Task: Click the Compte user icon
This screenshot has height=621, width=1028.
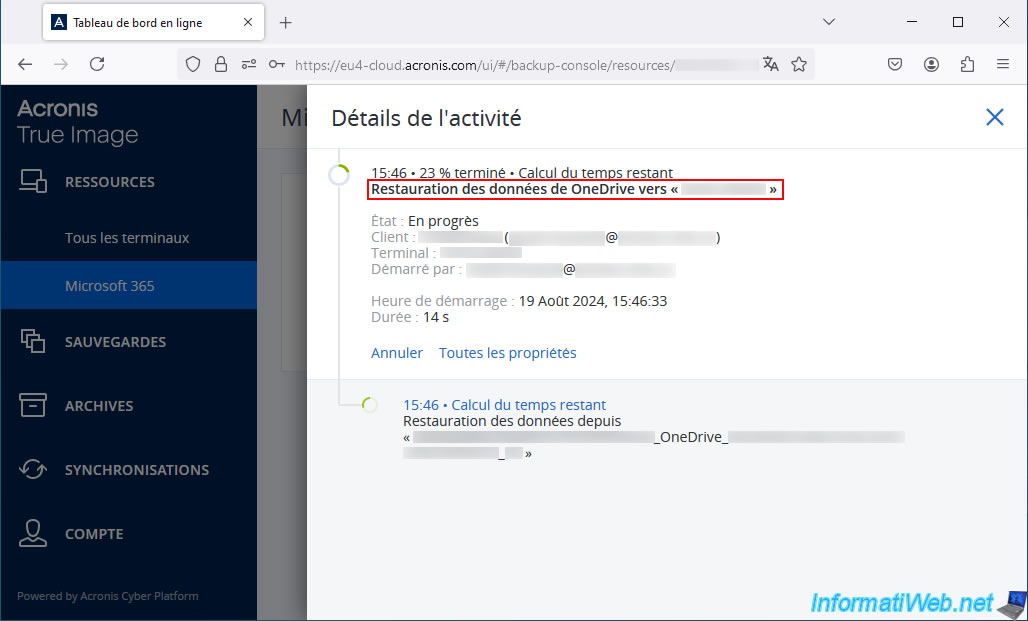Action: [33, 533]
